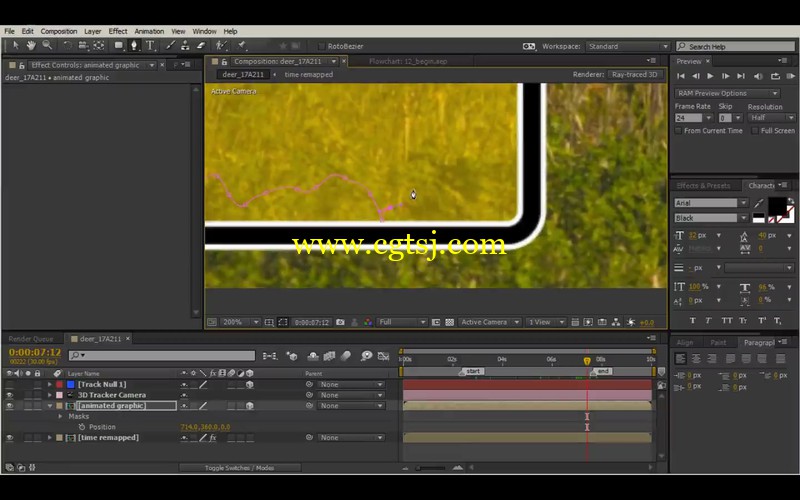This screenshot has height=500, width=800.
Task: Click the deer_17A211 breadcrumb button
Action: (x=243, y=74)
